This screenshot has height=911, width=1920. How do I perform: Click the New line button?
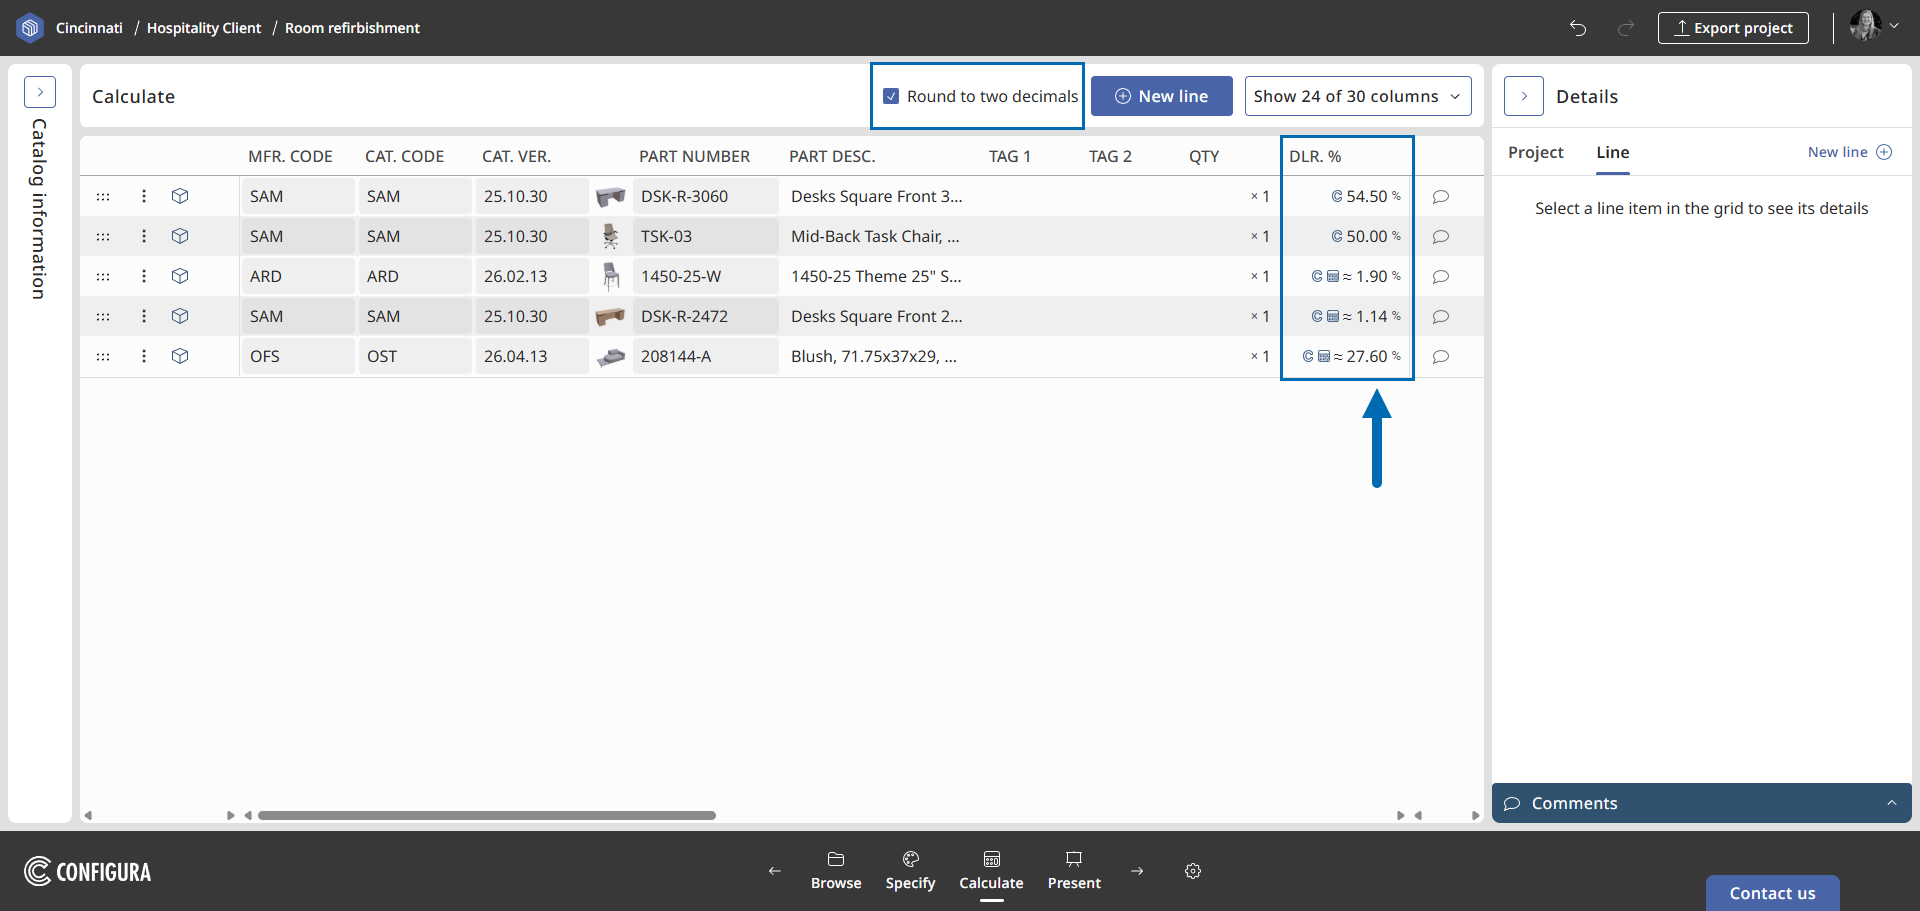coord(1161,96)
